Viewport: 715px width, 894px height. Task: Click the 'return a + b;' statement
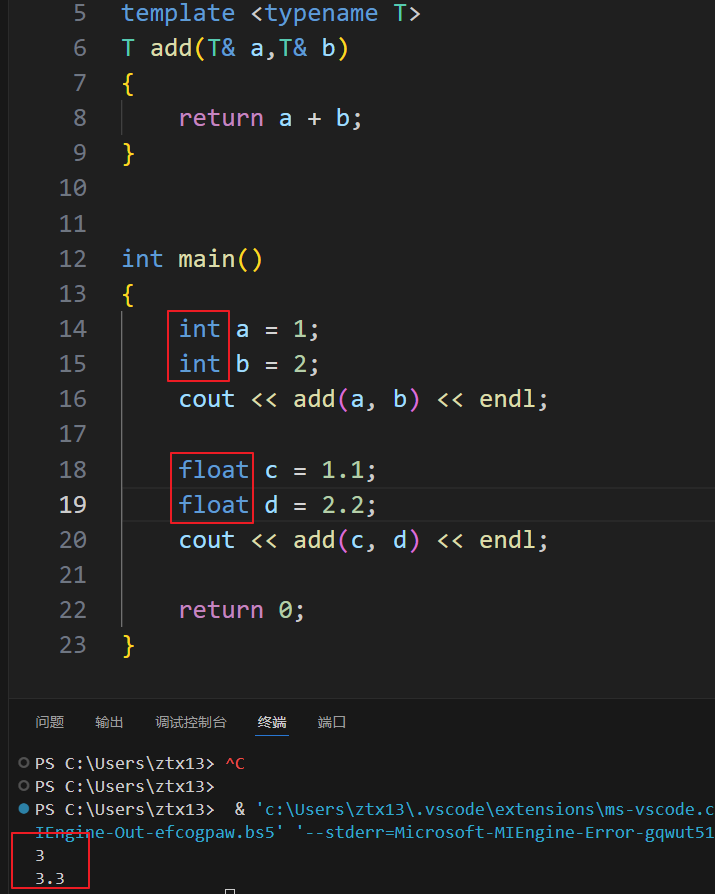tap(270, 119)
